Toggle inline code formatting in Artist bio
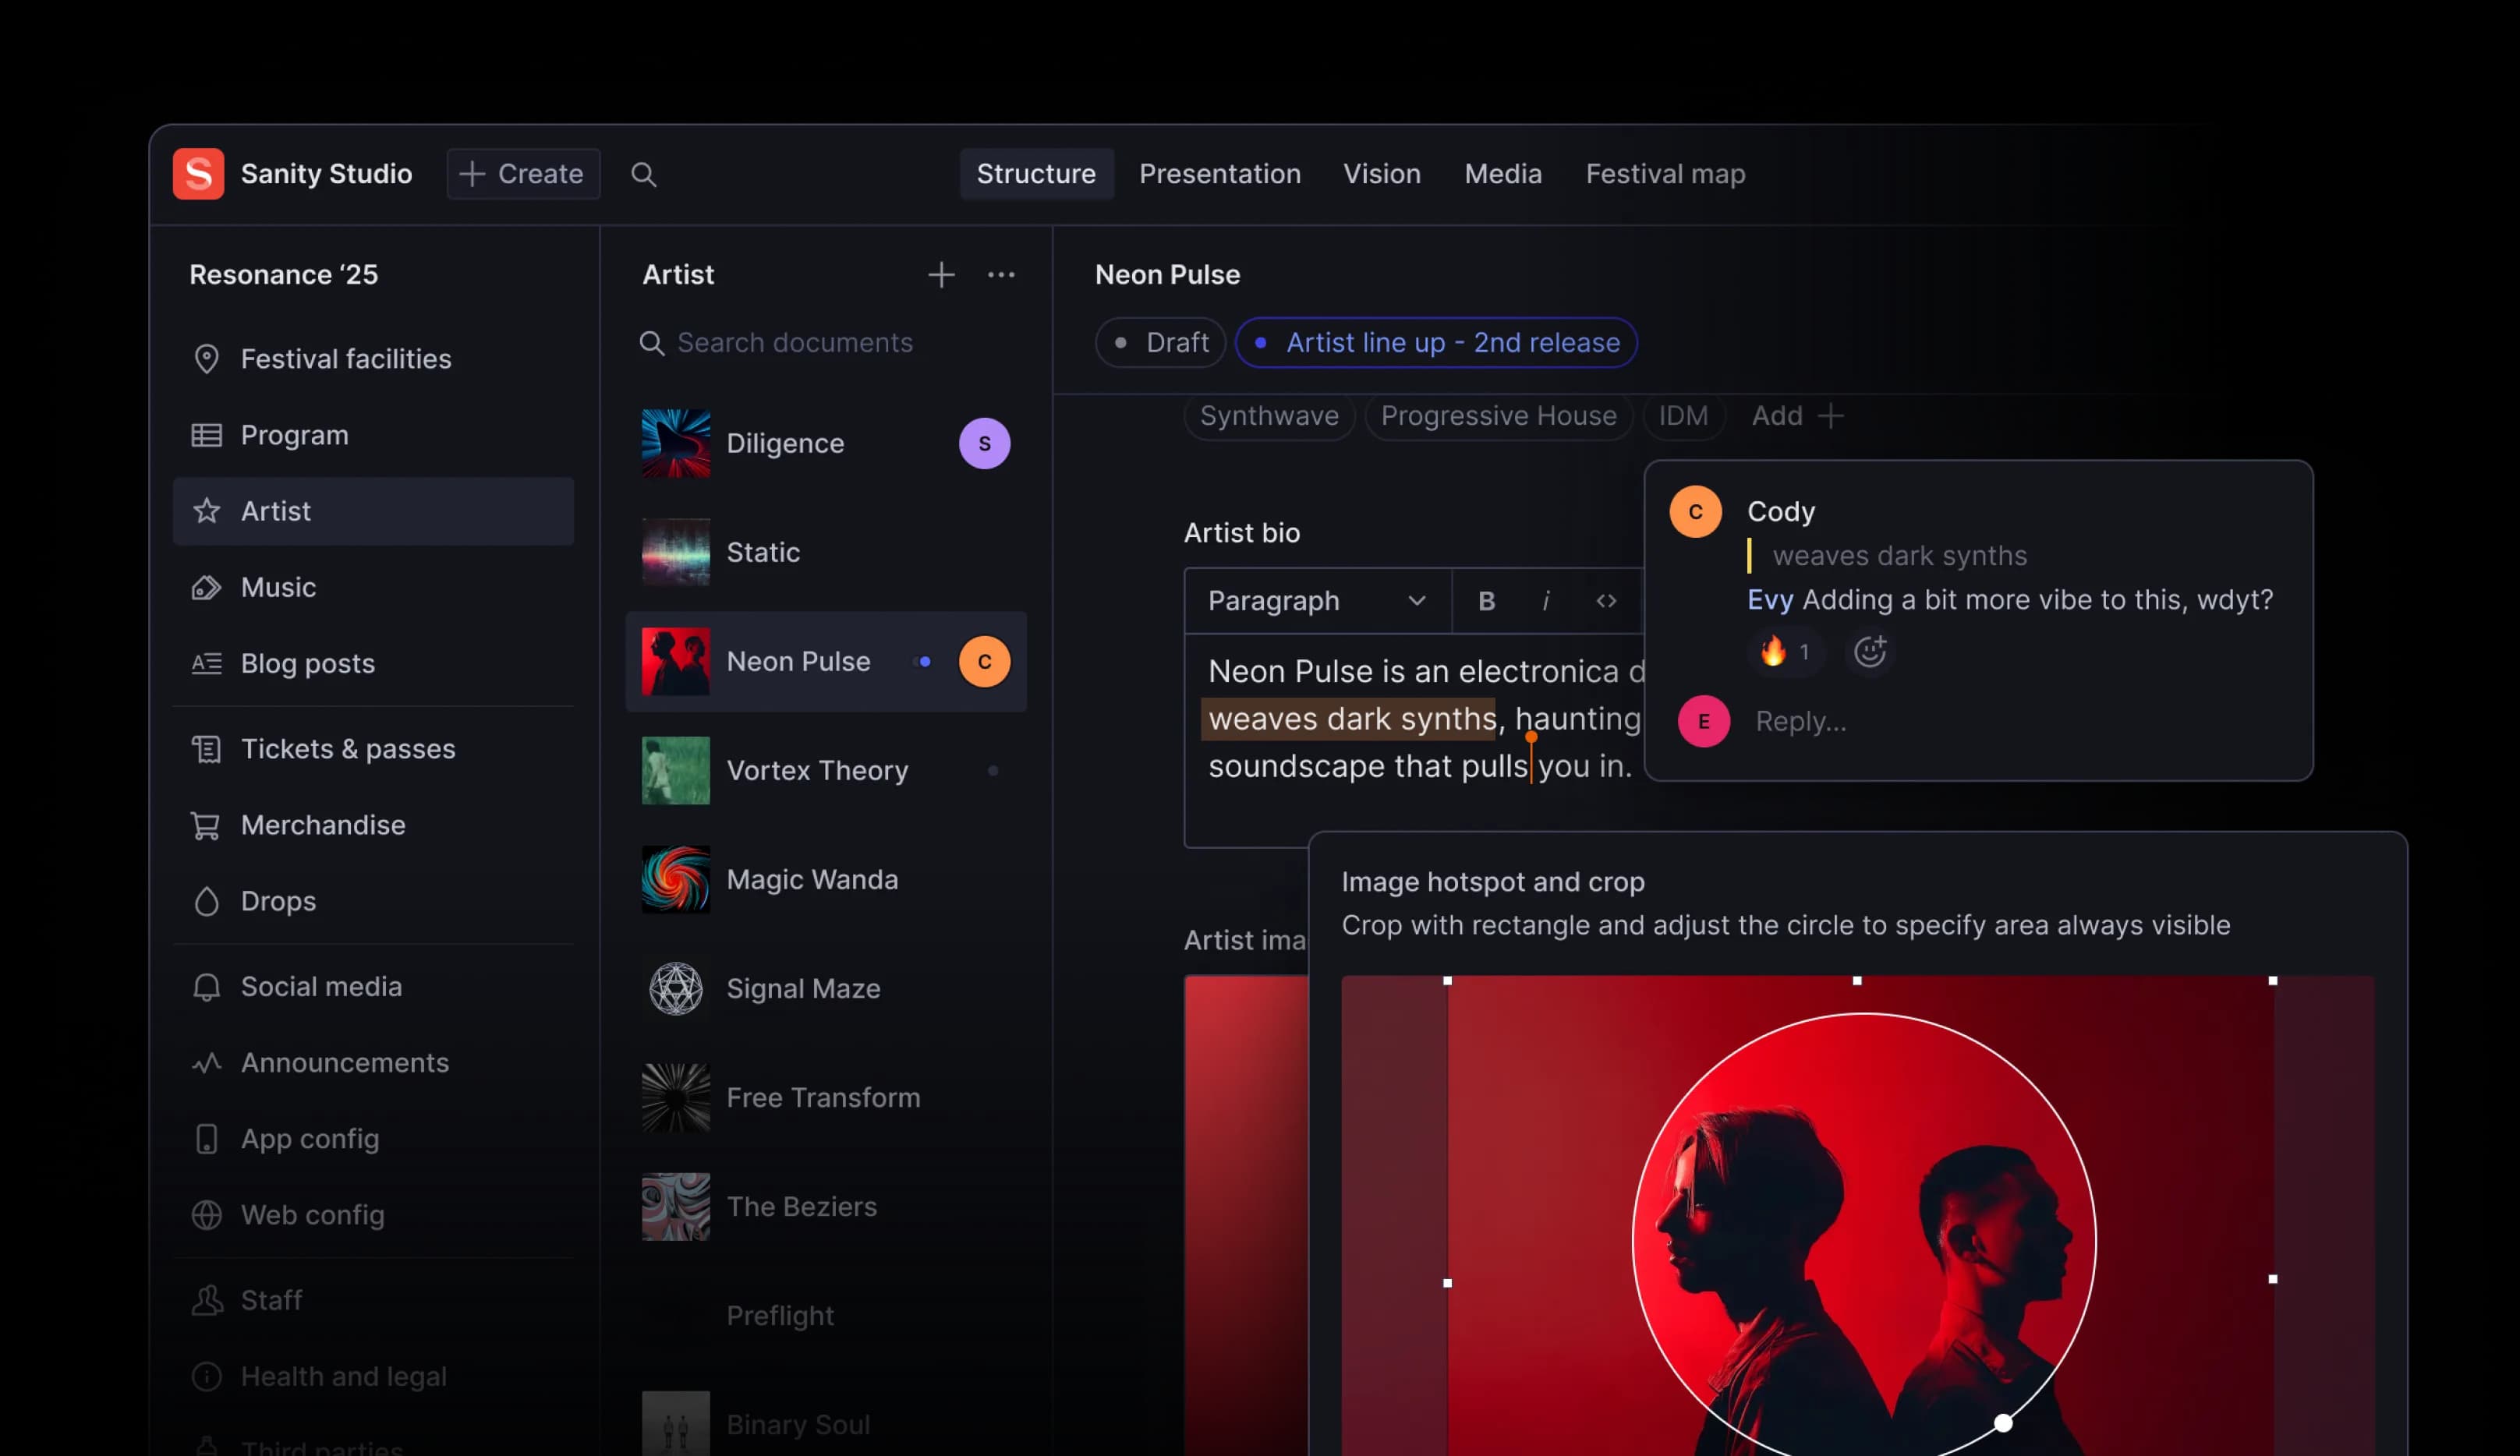This screenshot has width=2520, height=1456. [x=1606, y=601]
